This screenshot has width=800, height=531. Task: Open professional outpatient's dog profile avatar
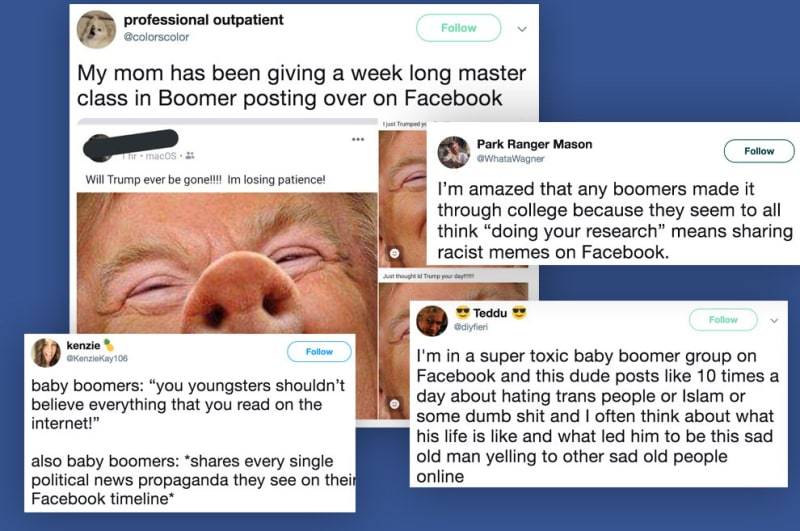pyautogui.click(x=96, y=30)
